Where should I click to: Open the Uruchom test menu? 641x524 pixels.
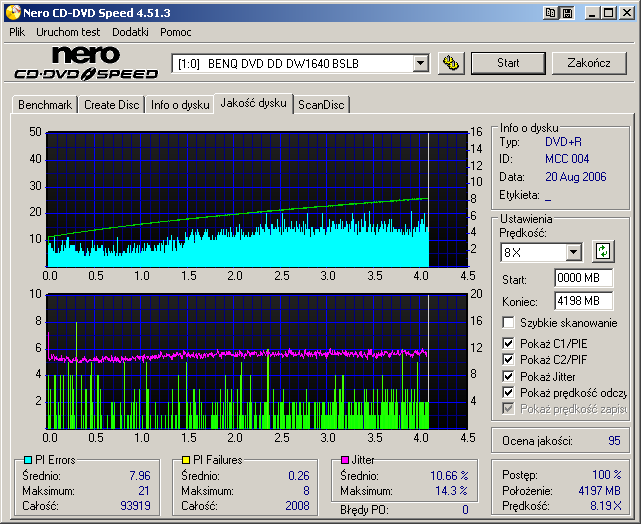68,32
